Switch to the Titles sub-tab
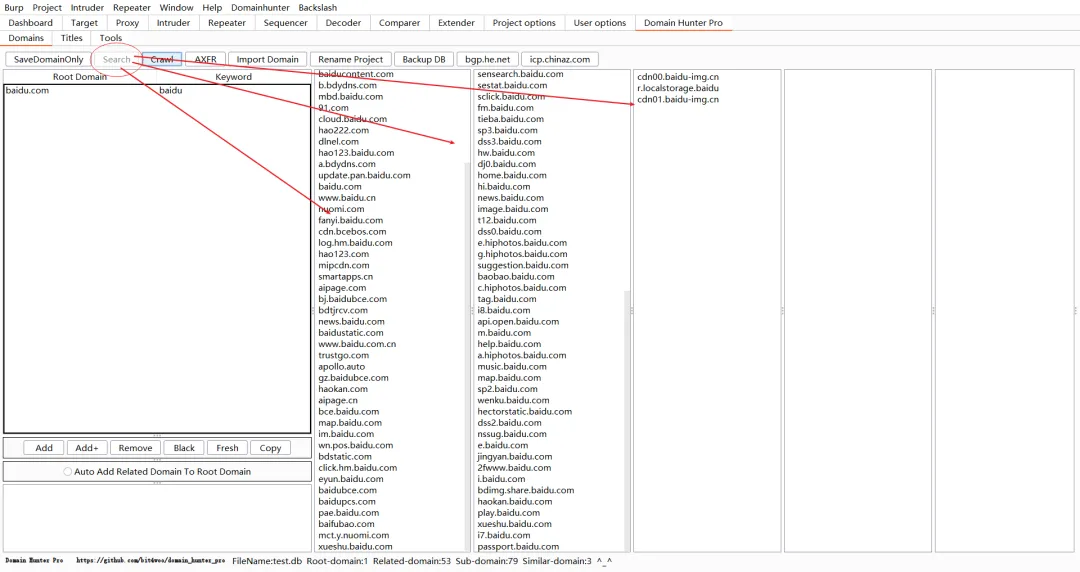This screenshot has width=1080, height=572. (72, 38)
